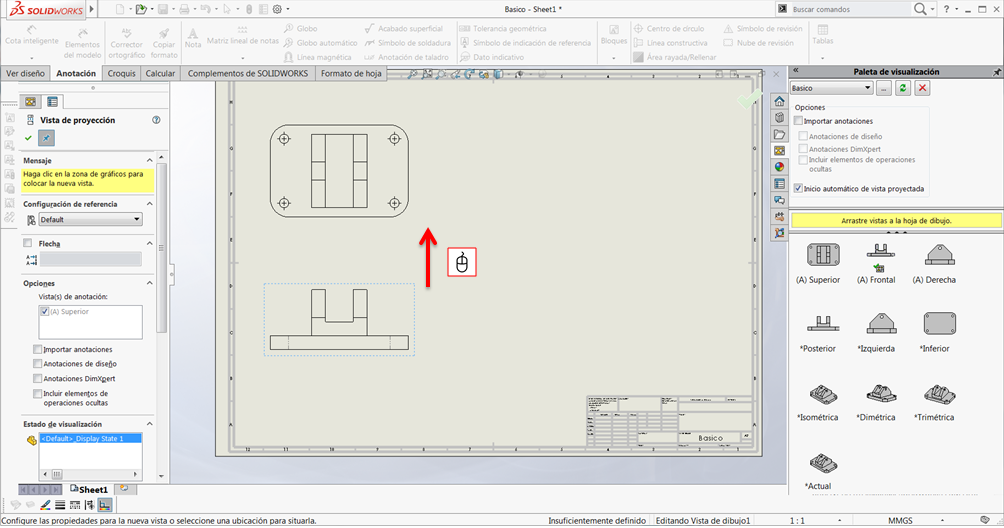The height and width of the screenshot is (528, 1004).
Task: Confirm projection view with green checkmark
Action: click(x=28, y=138)
